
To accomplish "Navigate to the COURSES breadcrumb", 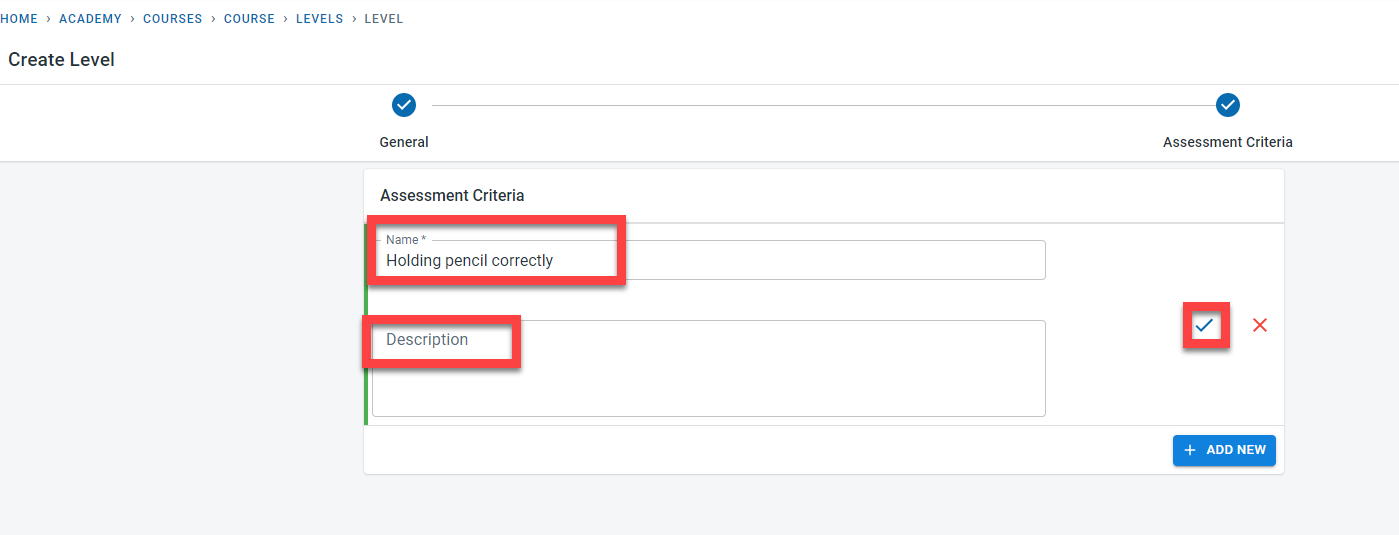I will click(x=172, y=19).
